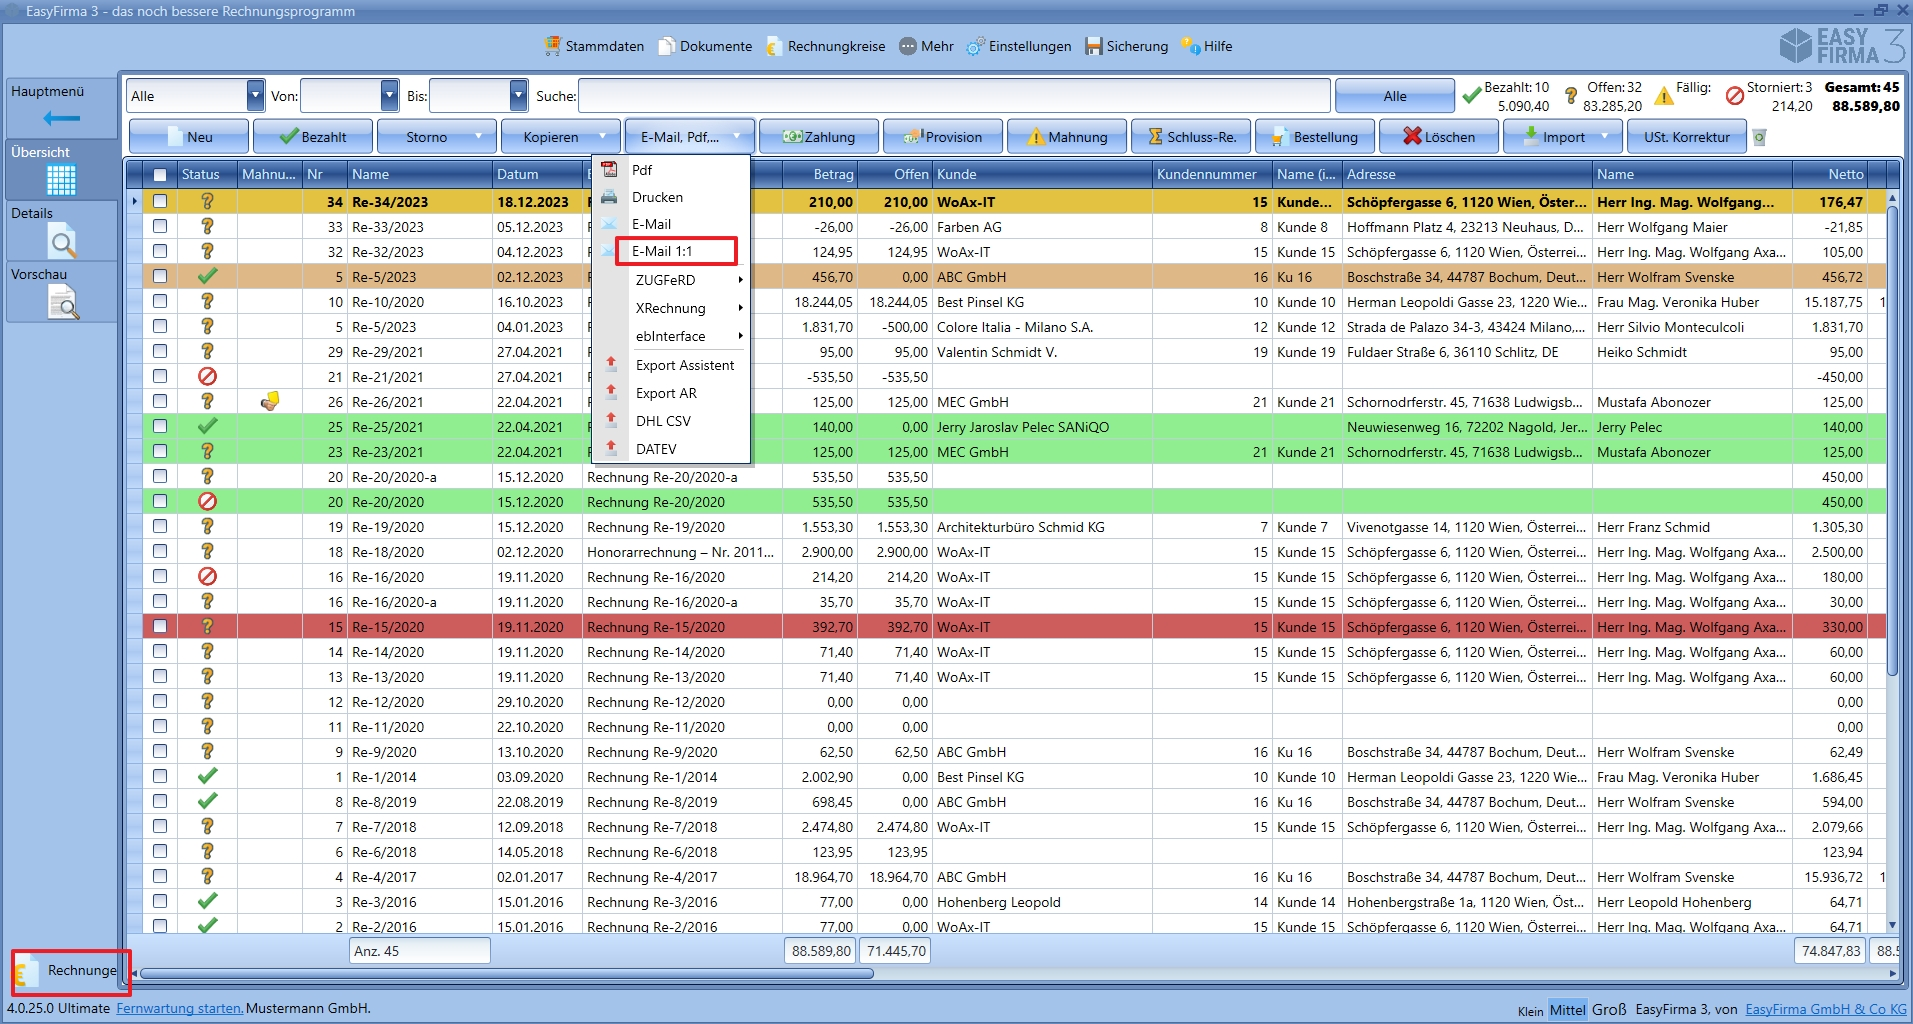Viewport: 1913px width, 1024px height.
Task: Open the Alle filter dropdown
Action: [x=255, y=96]
